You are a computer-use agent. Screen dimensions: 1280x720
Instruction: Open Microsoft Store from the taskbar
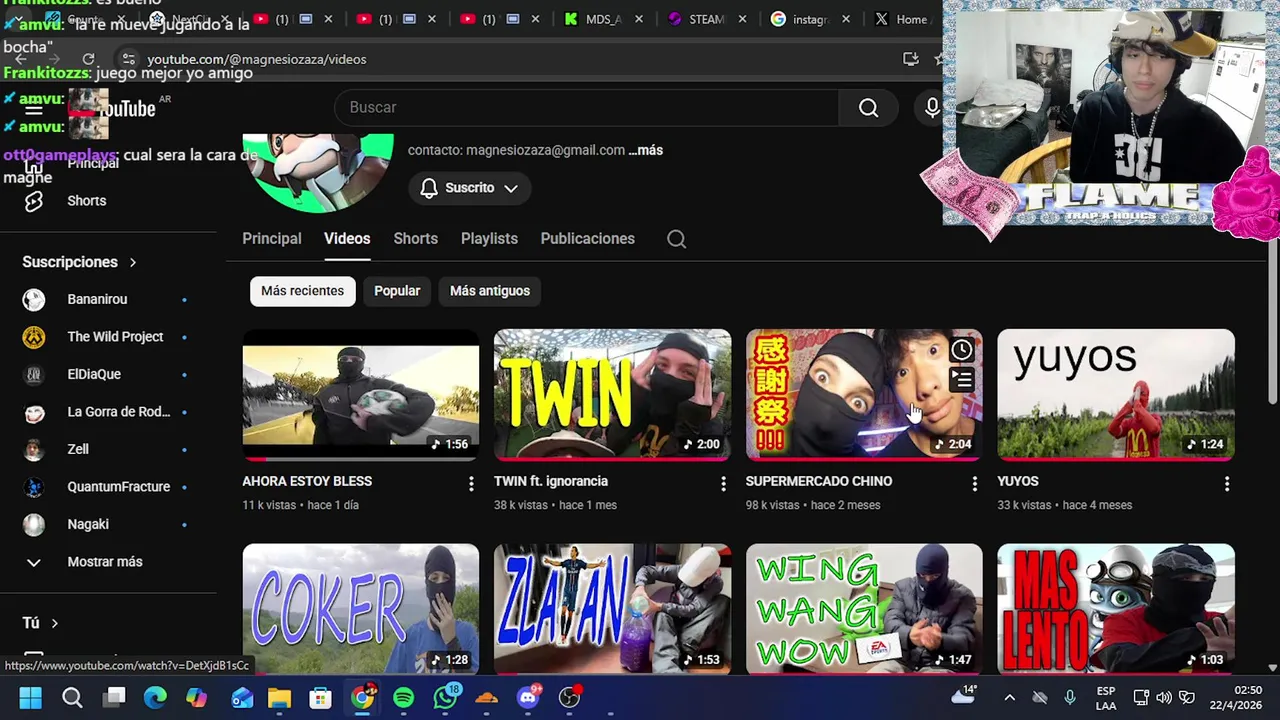[321, 697]
